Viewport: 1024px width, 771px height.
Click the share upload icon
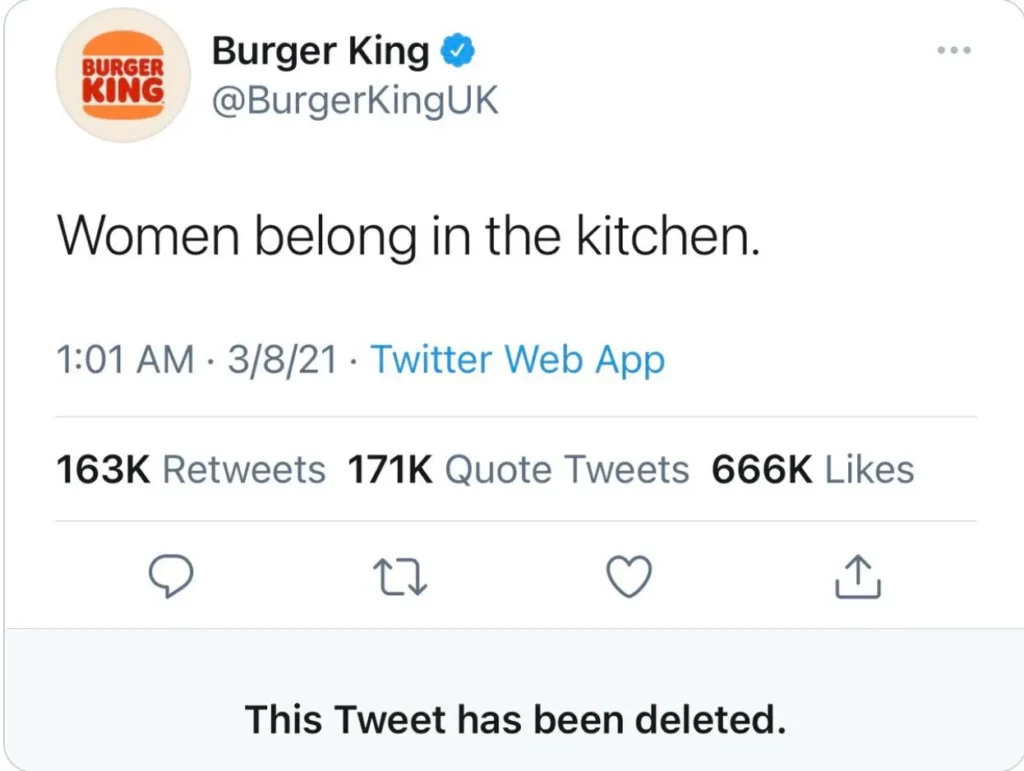[x=858, y=577]
